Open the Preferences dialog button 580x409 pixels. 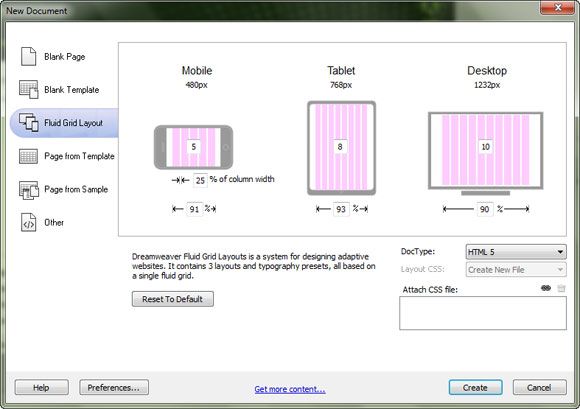[x=114, y=388]
